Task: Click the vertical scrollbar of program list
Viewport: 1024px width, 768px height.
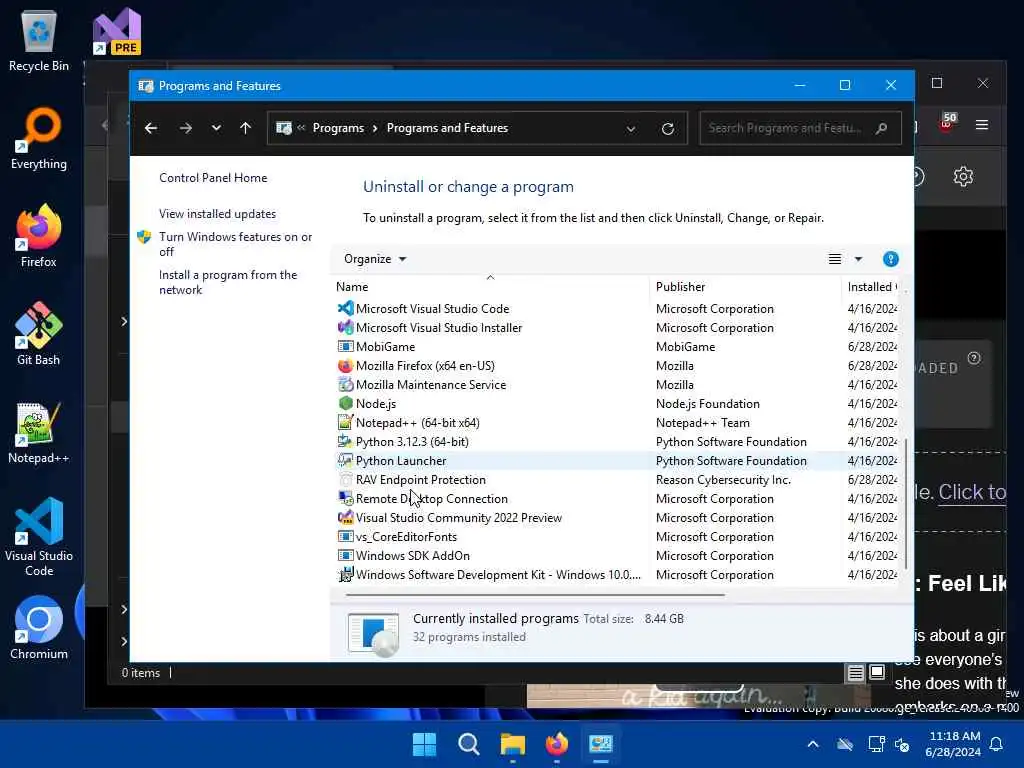Action: pyautogui.click(x=906, y=503)
